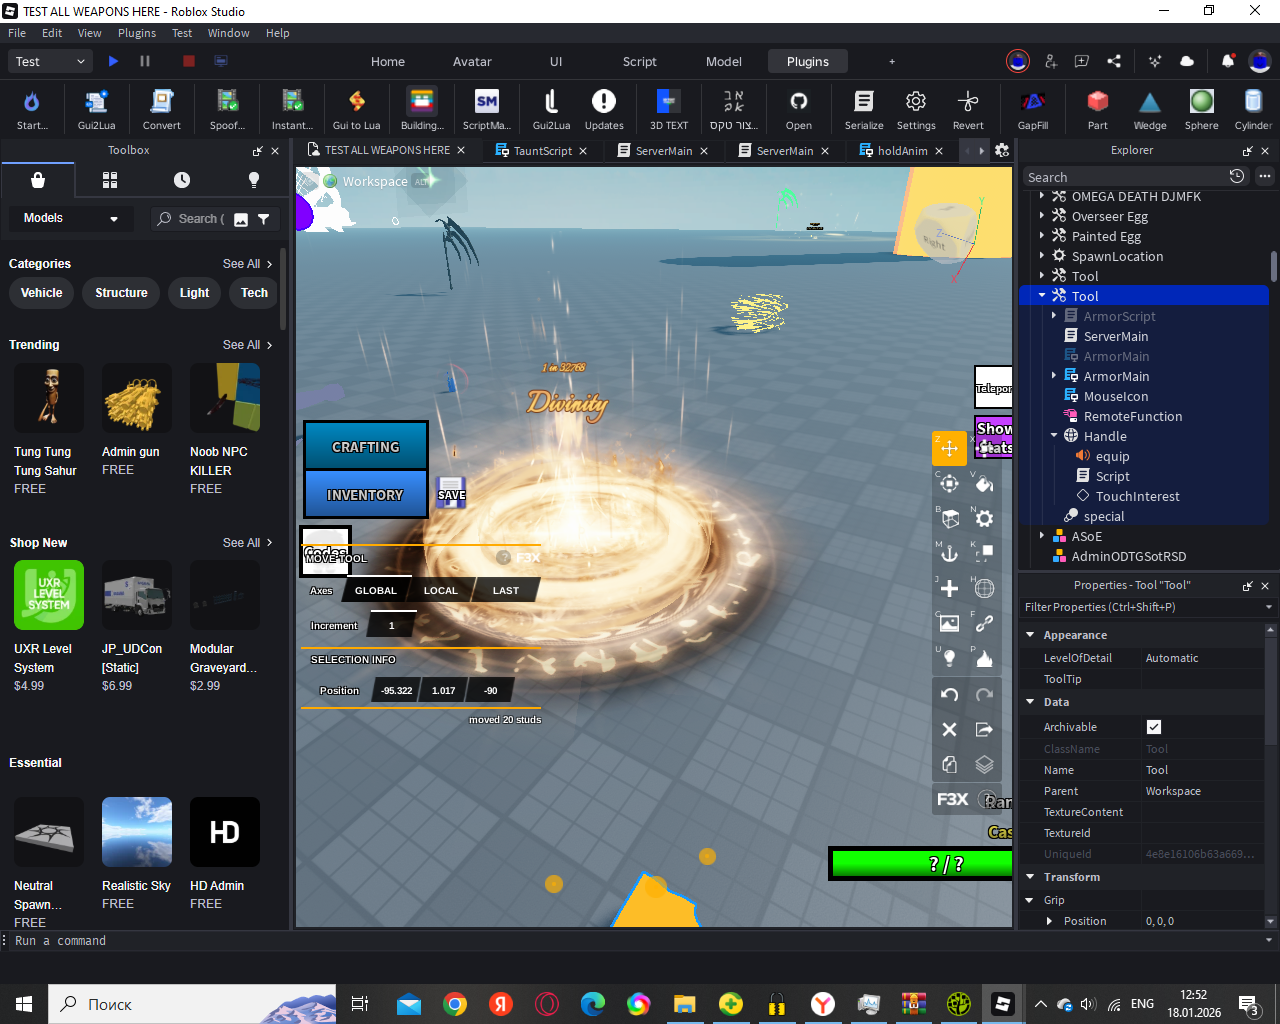This screenshot has width=1280, height=1024.
Task: Open the Toolbox Recent clock tab
Action: pyautogui.click(x=181, y=180)
